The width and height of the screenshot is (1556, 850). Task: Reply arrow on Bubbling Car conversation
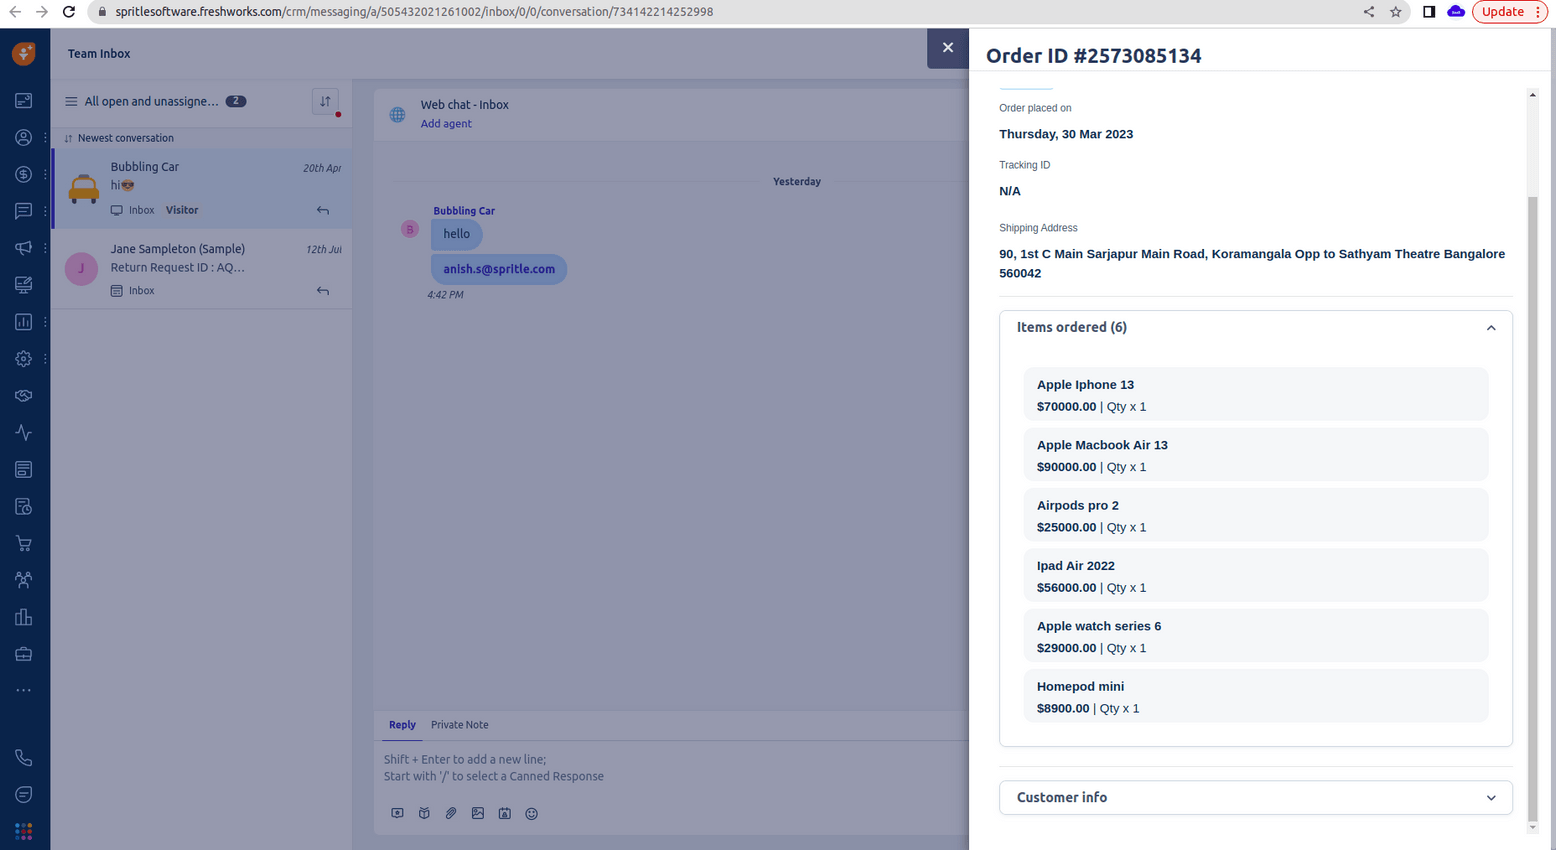322,210
